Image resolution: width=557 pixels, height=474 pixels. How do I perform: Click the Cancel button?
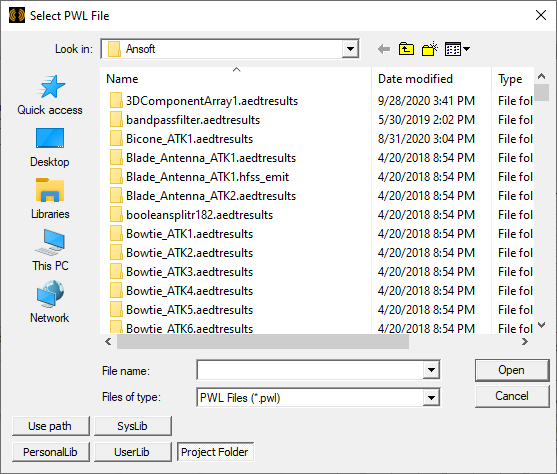512,396
